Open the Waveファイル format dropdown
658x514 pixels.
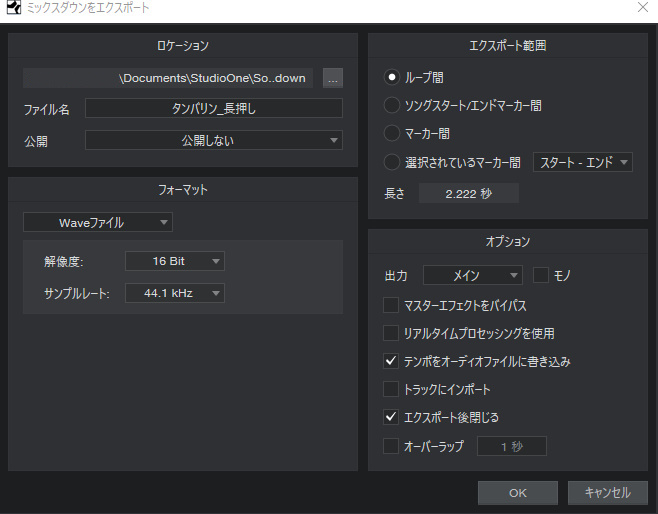98,222
